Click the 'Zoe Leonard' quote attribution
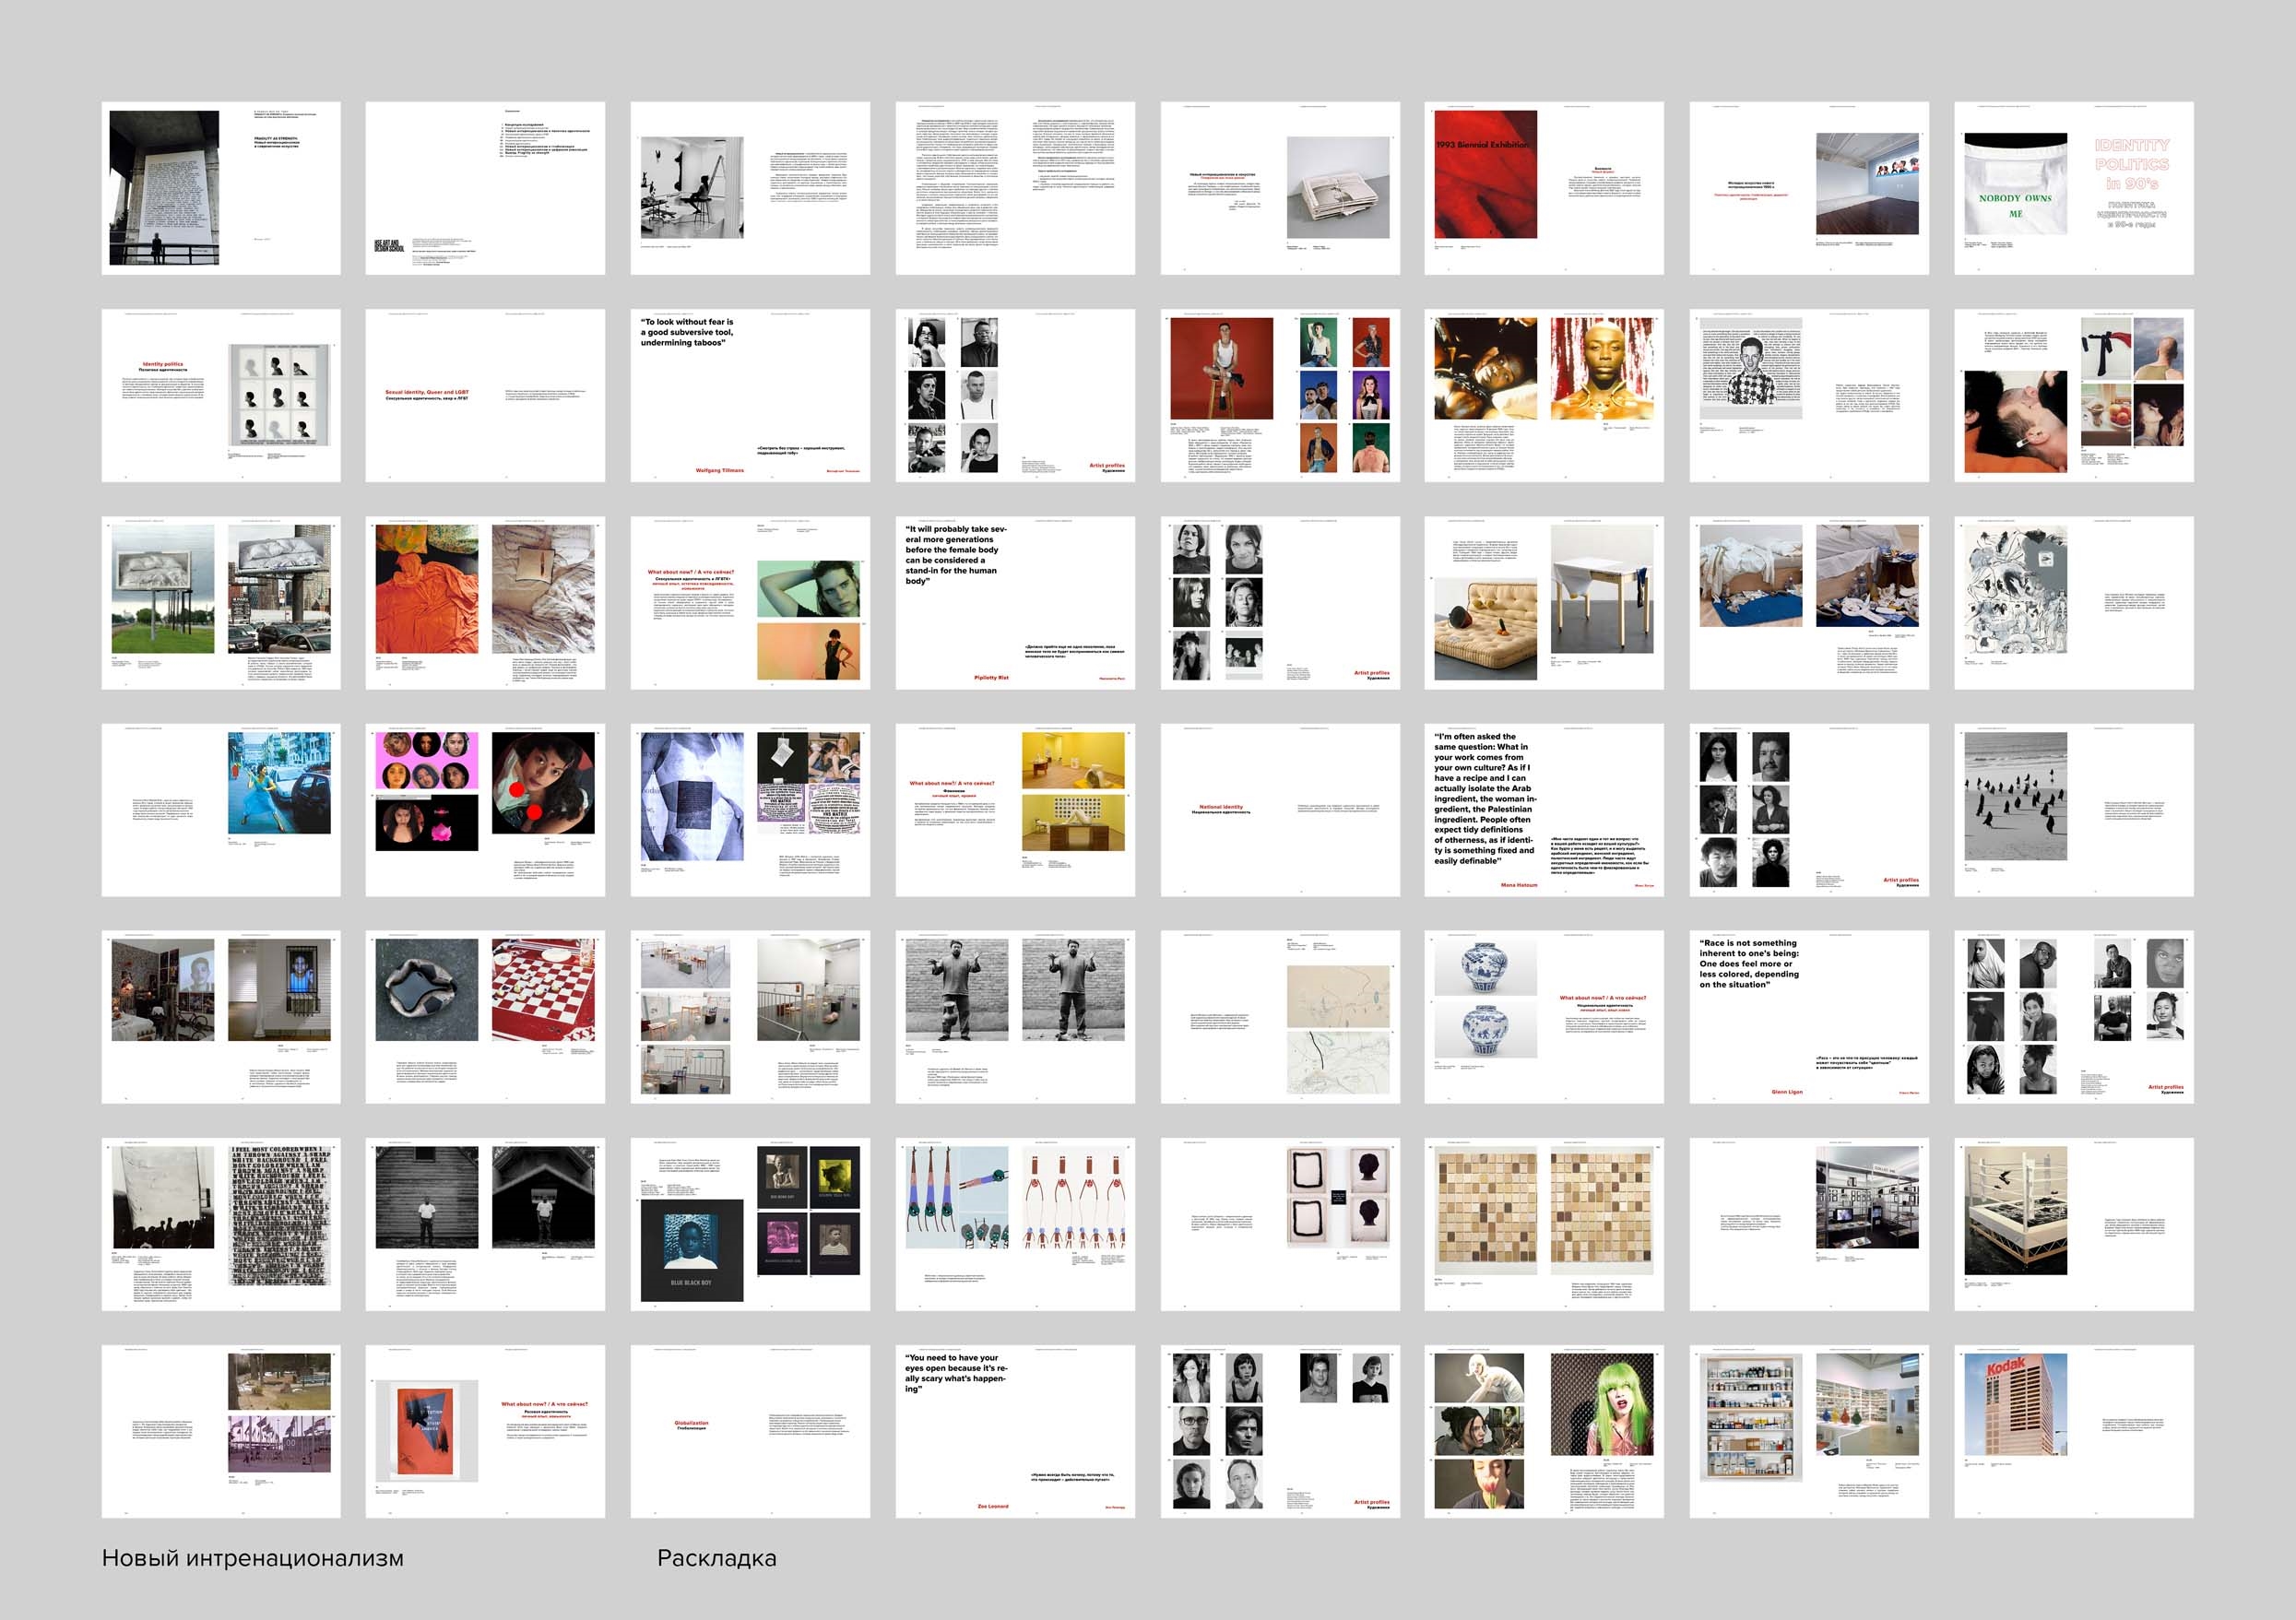The height and width of the screenshot is (1620, 2296). tap(992, 1506)
